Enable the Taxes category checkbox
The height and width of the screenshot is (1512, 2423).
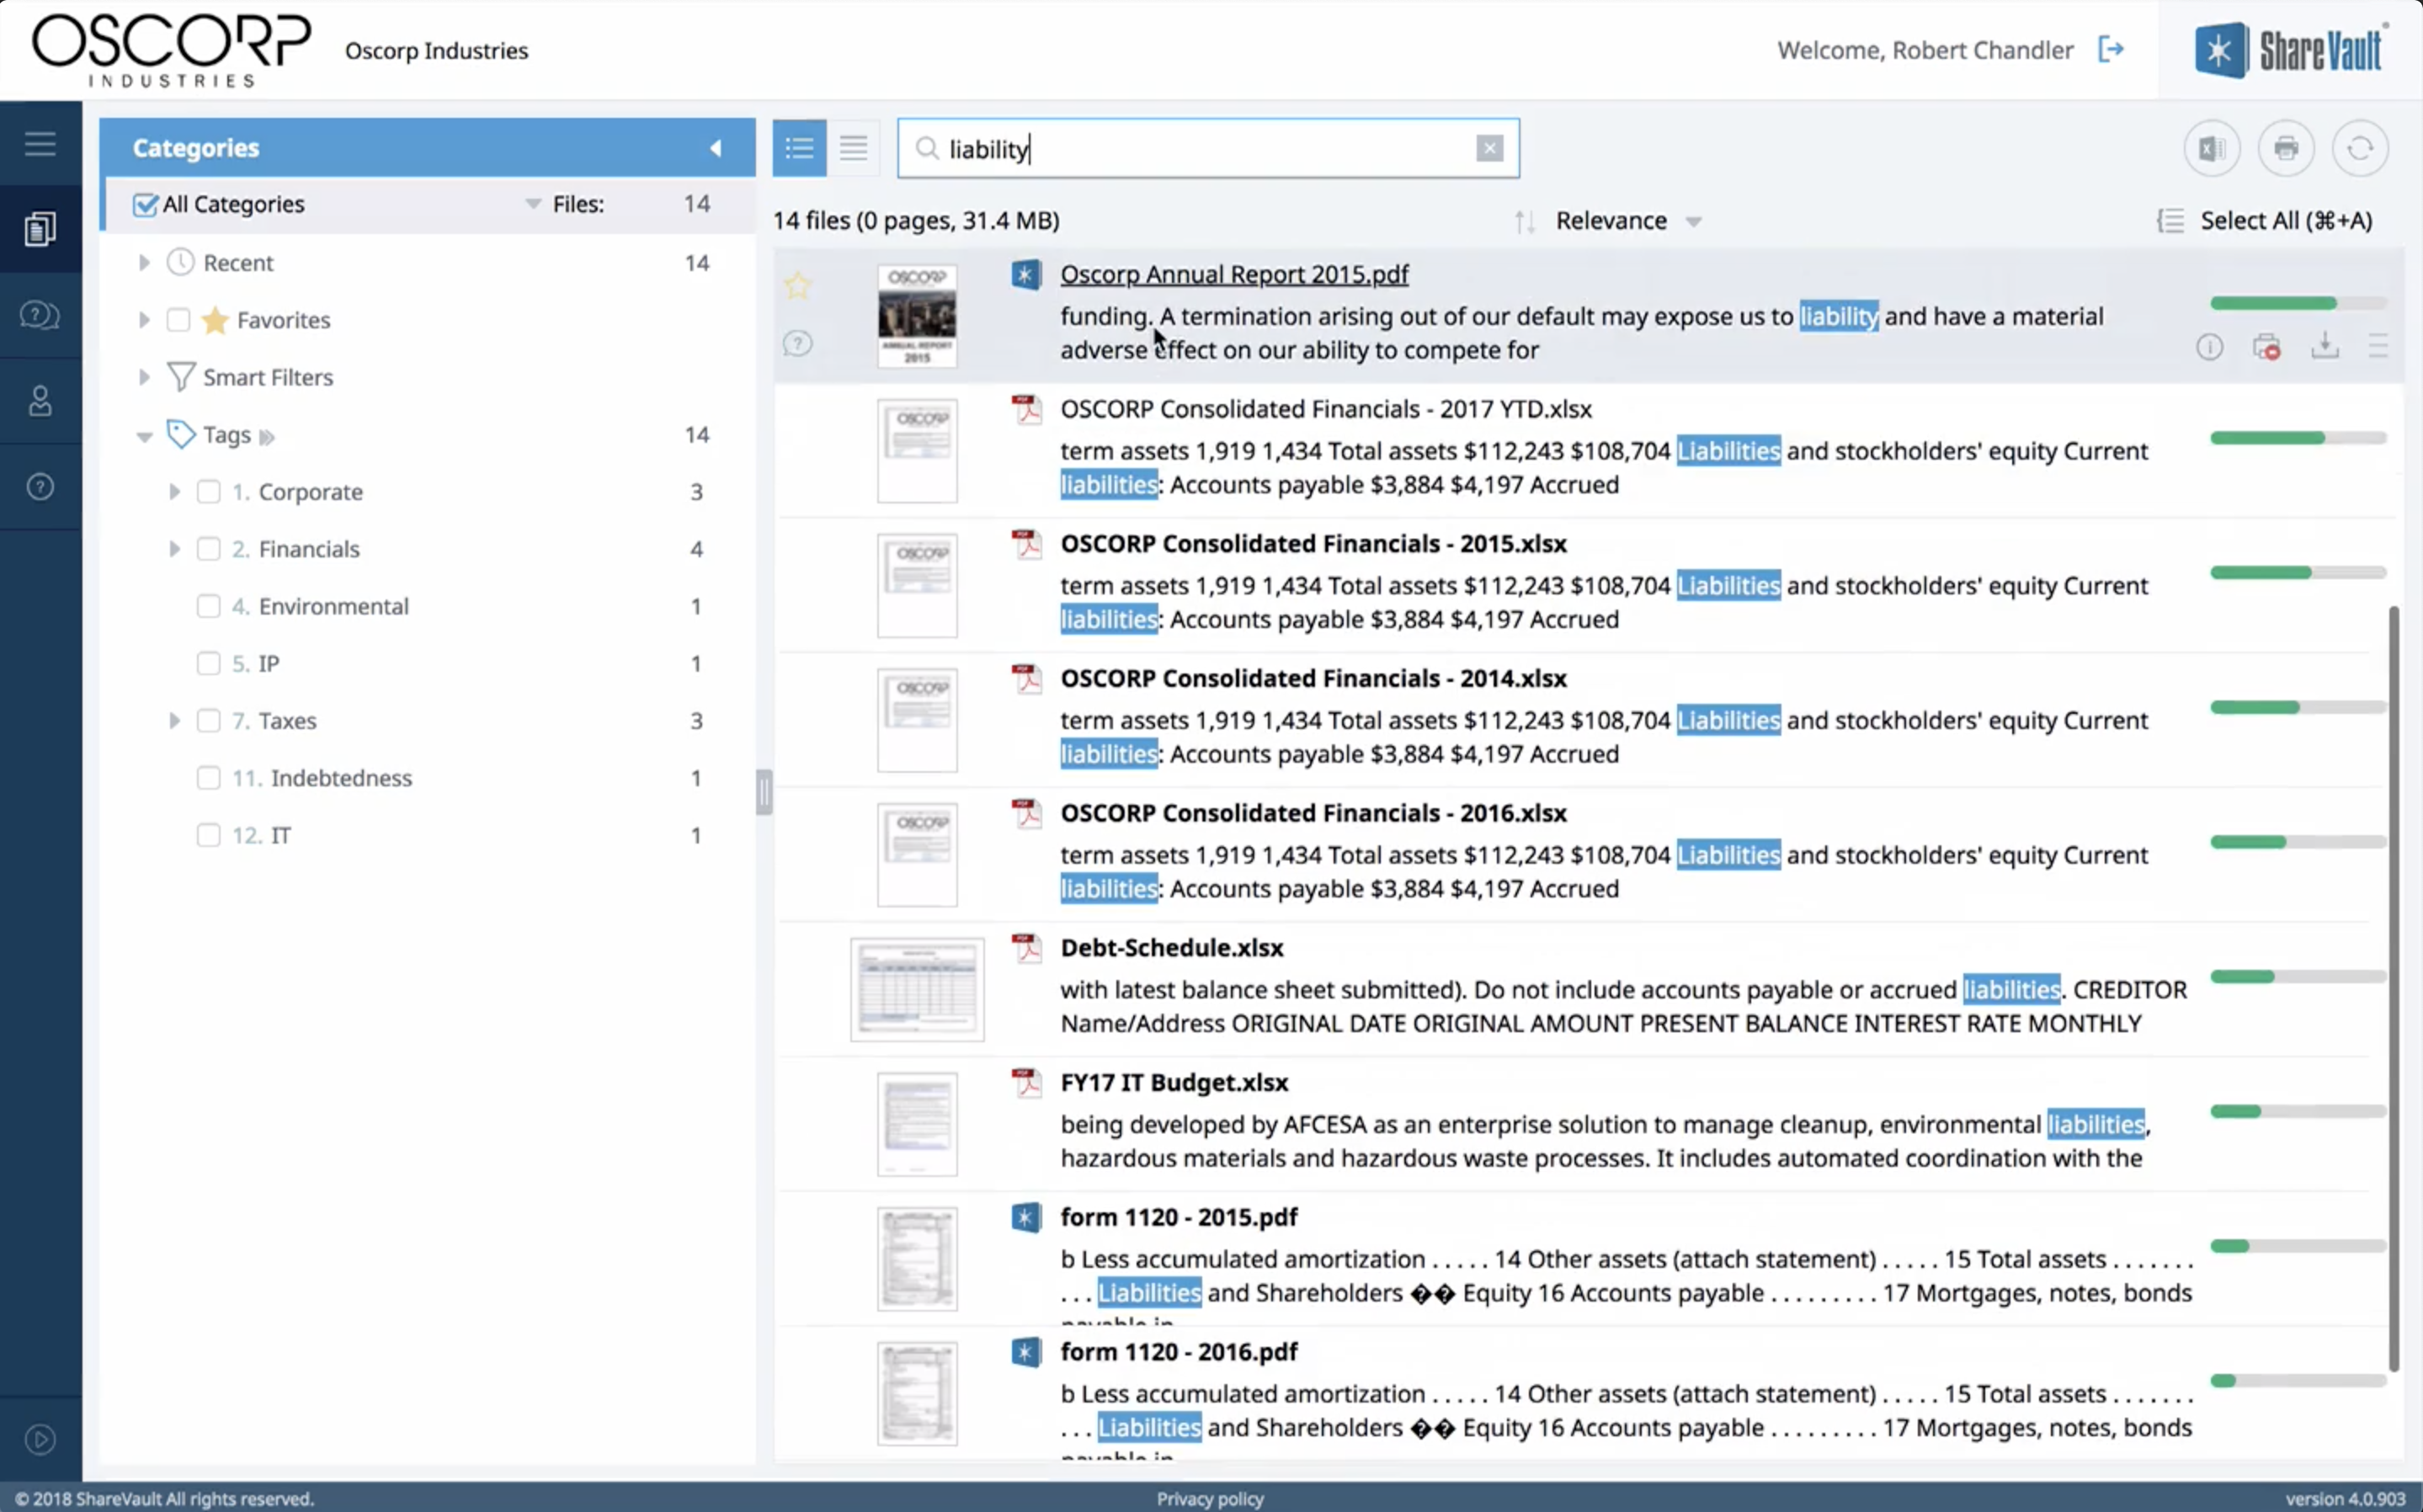click(207, 720)
